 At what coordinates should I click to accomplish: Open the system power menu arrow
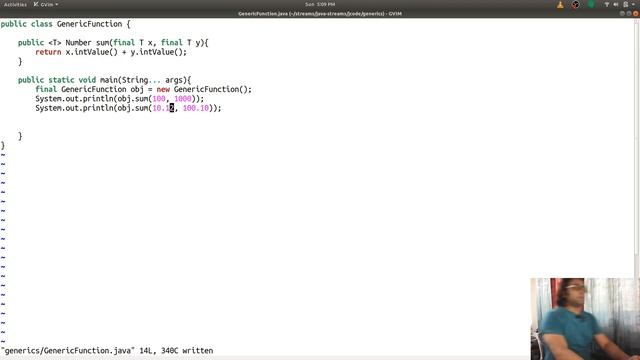click(633, 4)
